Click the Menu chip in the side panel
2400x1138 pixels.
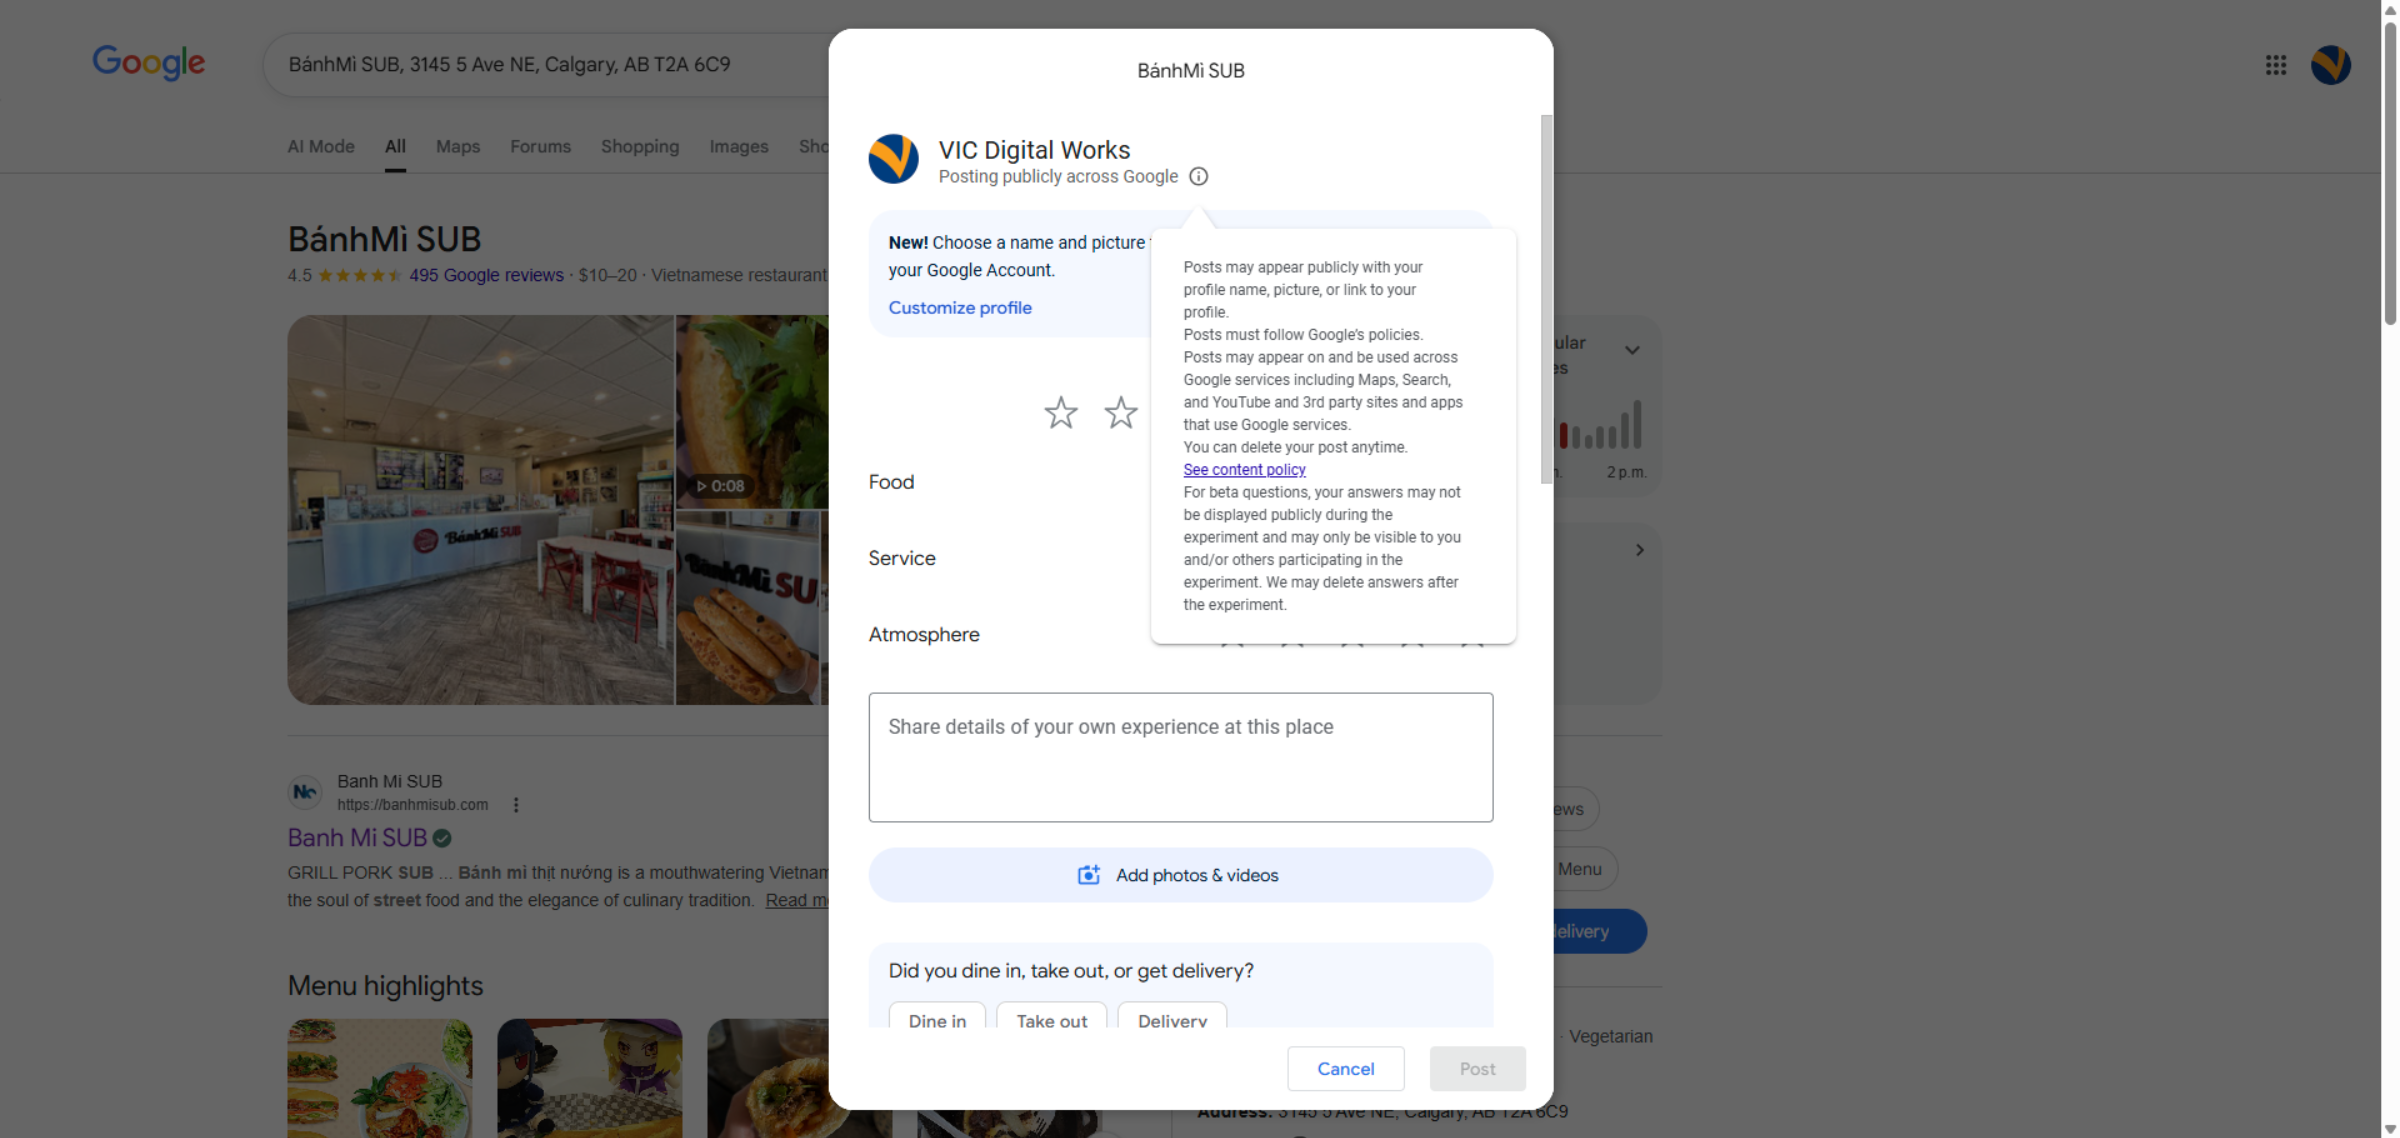pos(1583,869)
